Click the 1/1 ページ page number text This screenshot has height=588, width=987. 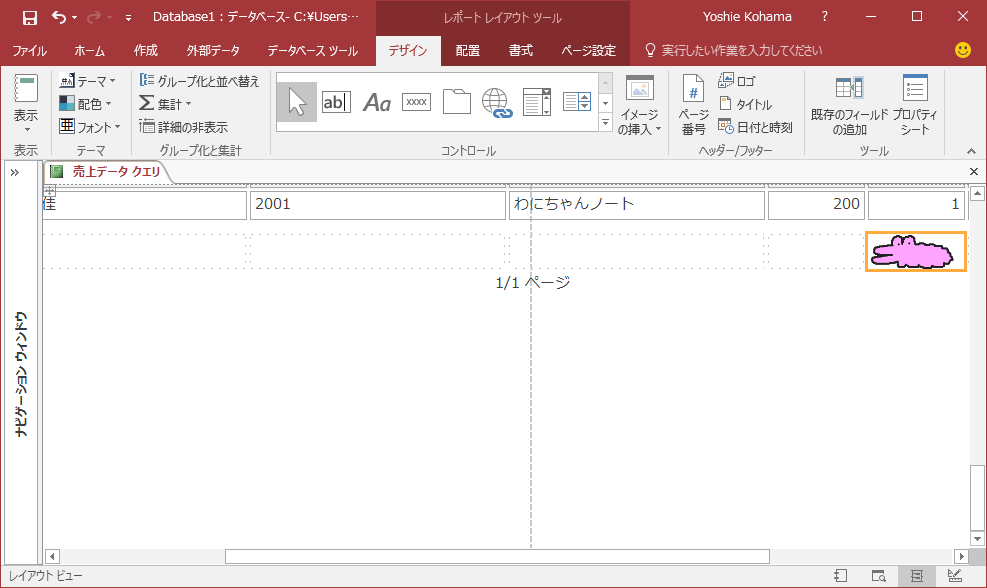pos(533,283)
